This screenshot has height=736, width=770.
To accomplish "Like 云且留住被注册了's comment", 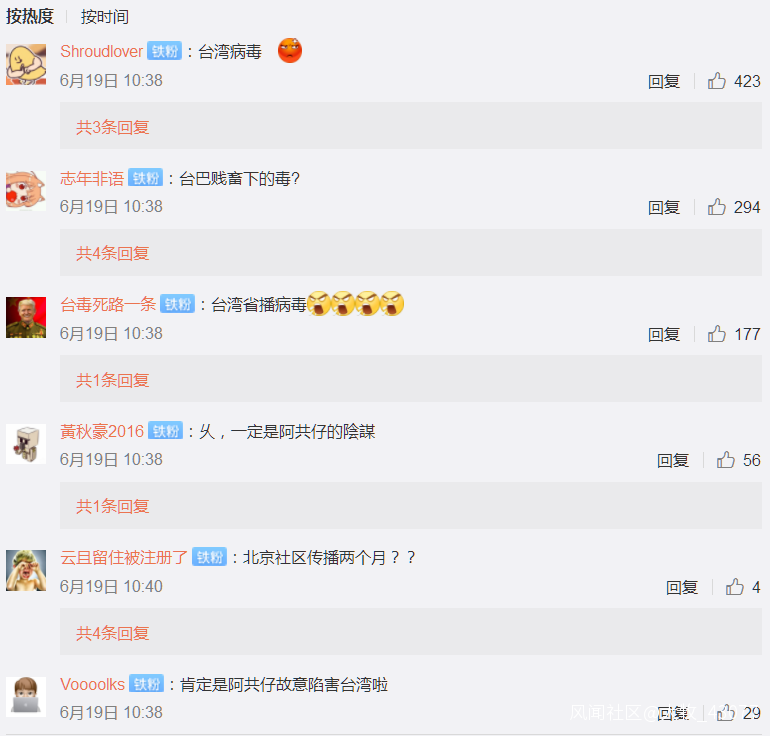I will pyautogui.click(x=735, y=587).
